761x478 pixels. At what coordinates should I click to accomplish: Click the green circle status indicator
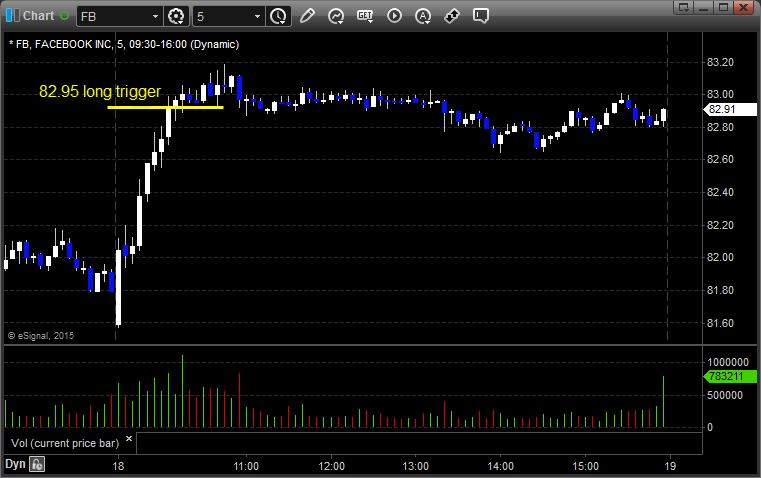click(x=64, y=16)
